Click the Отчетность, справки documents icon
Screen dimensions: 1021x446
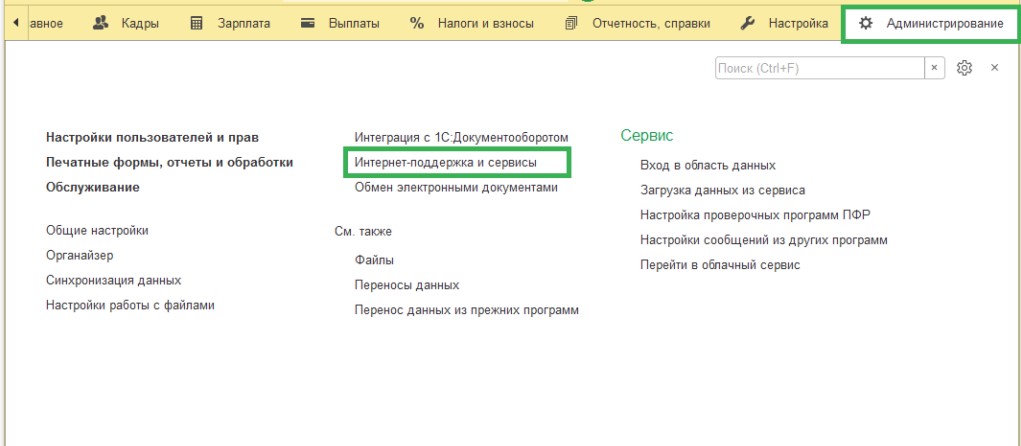[x=571, y=22]
